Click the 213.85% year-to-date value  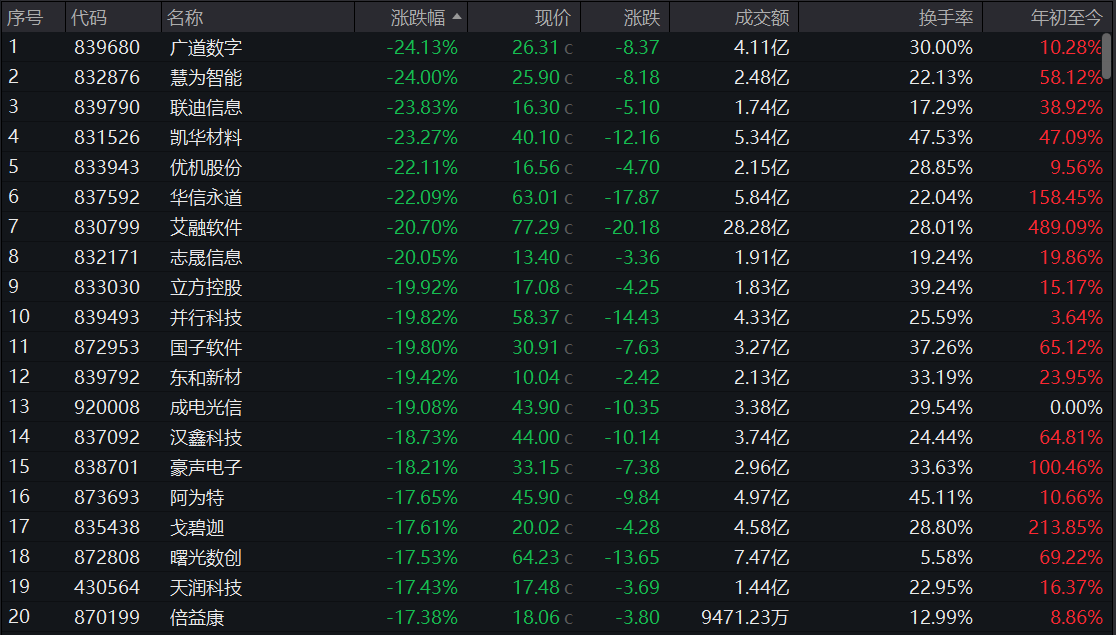point(1065,528)
